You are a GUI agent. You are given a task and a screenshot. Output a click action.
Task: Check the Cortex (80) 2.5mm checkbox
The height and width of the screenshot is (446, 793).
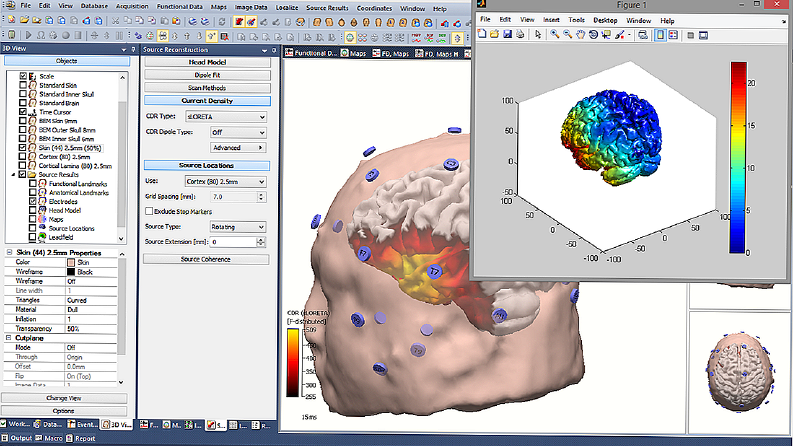23,156
